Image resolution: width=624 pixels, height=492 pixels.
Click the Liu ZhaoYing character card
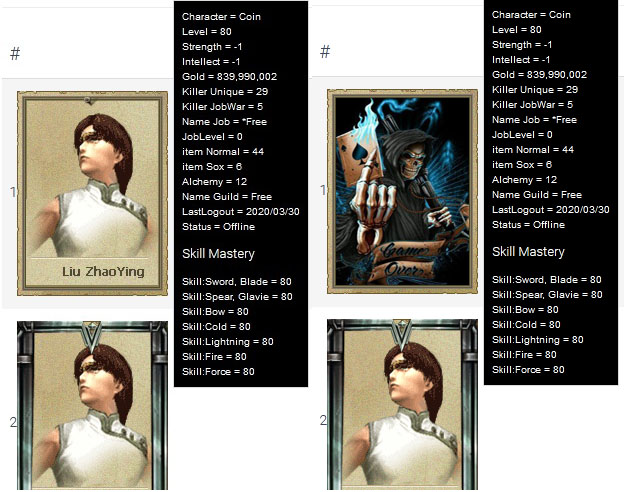click(92, 193)
